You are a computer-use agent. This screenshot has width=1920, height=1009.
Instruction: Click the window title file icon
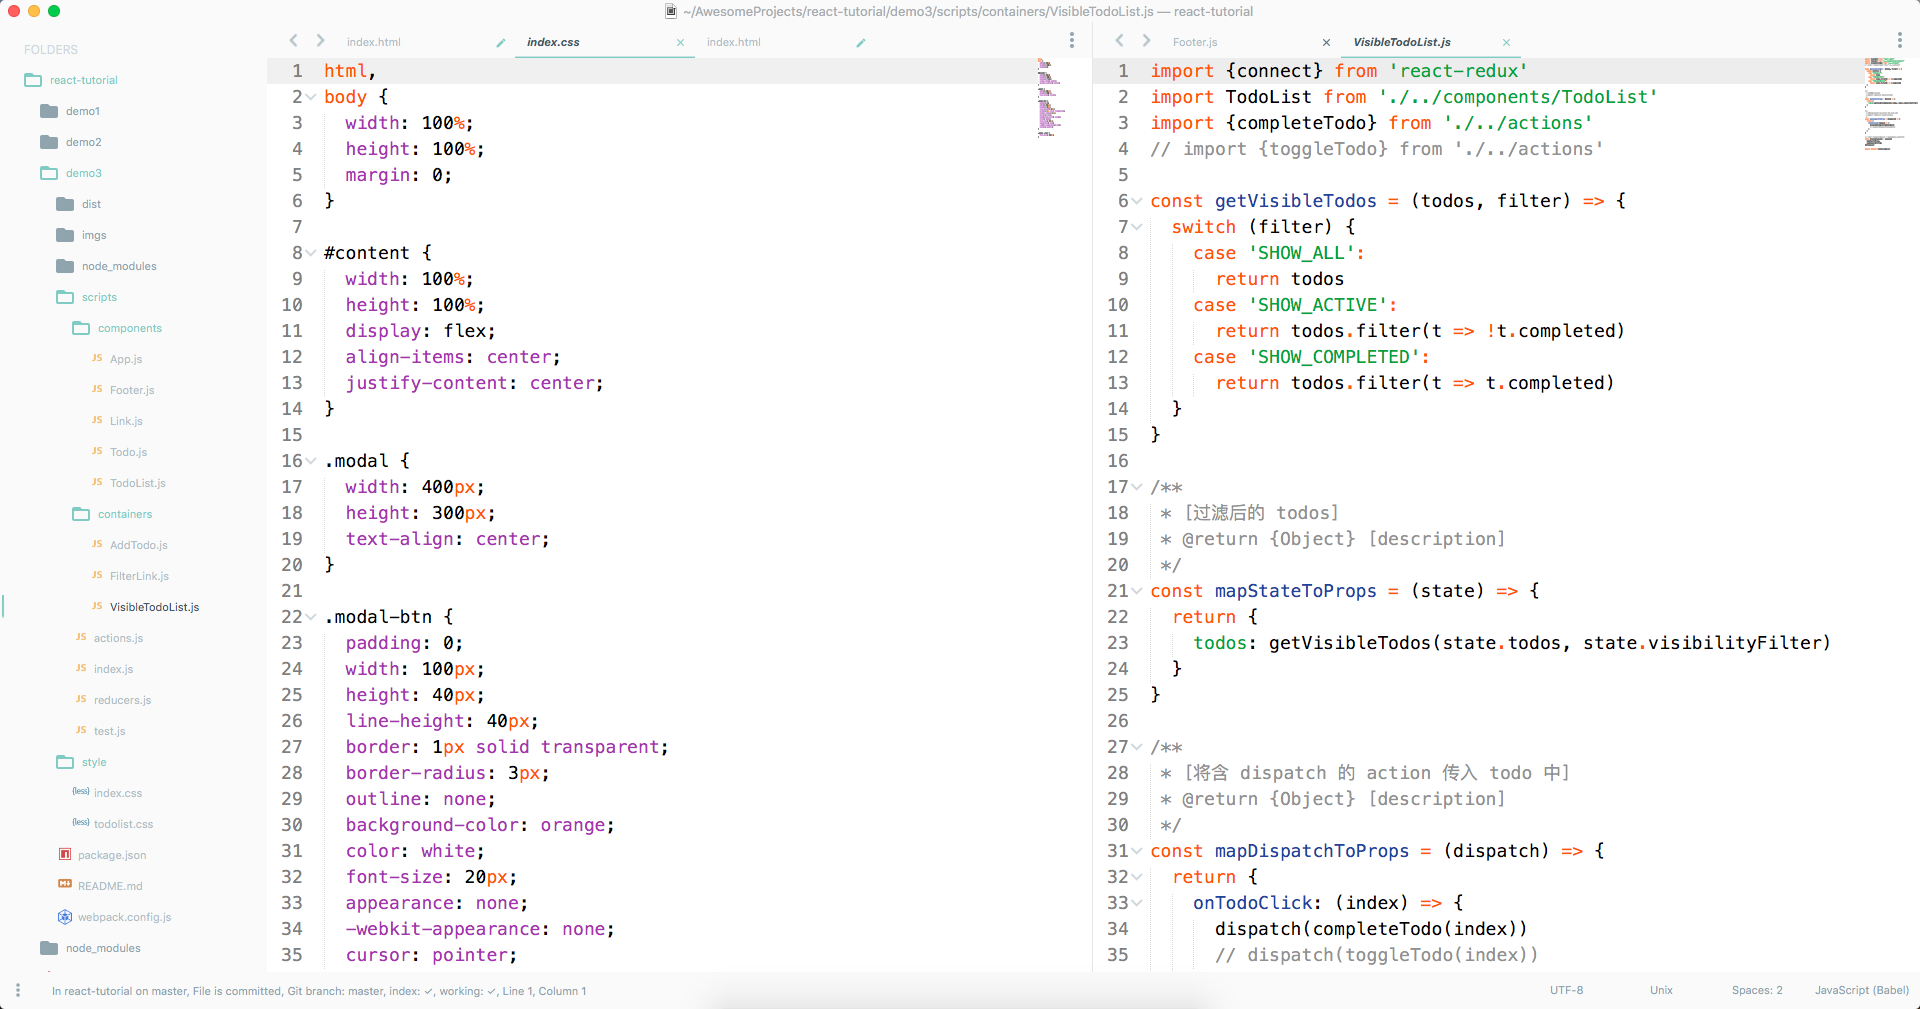pos(671,11)
